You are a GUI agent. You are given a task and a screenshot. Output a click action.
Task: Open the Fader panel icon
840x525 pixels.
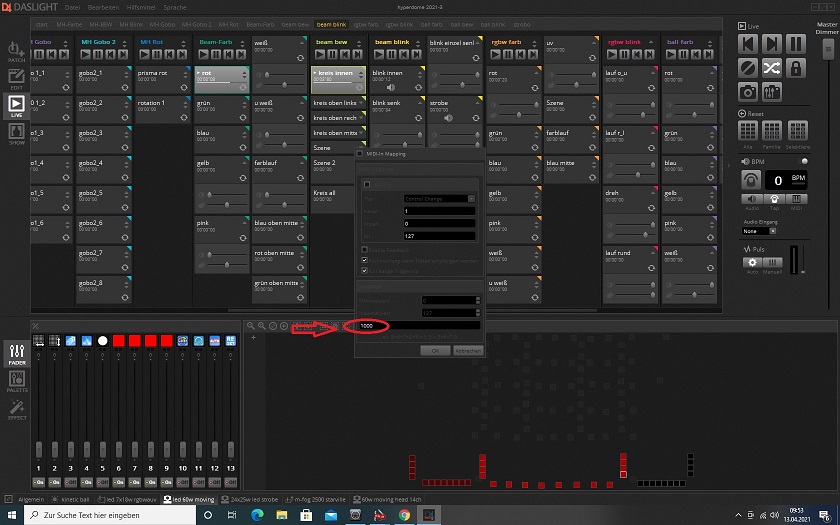17,354
